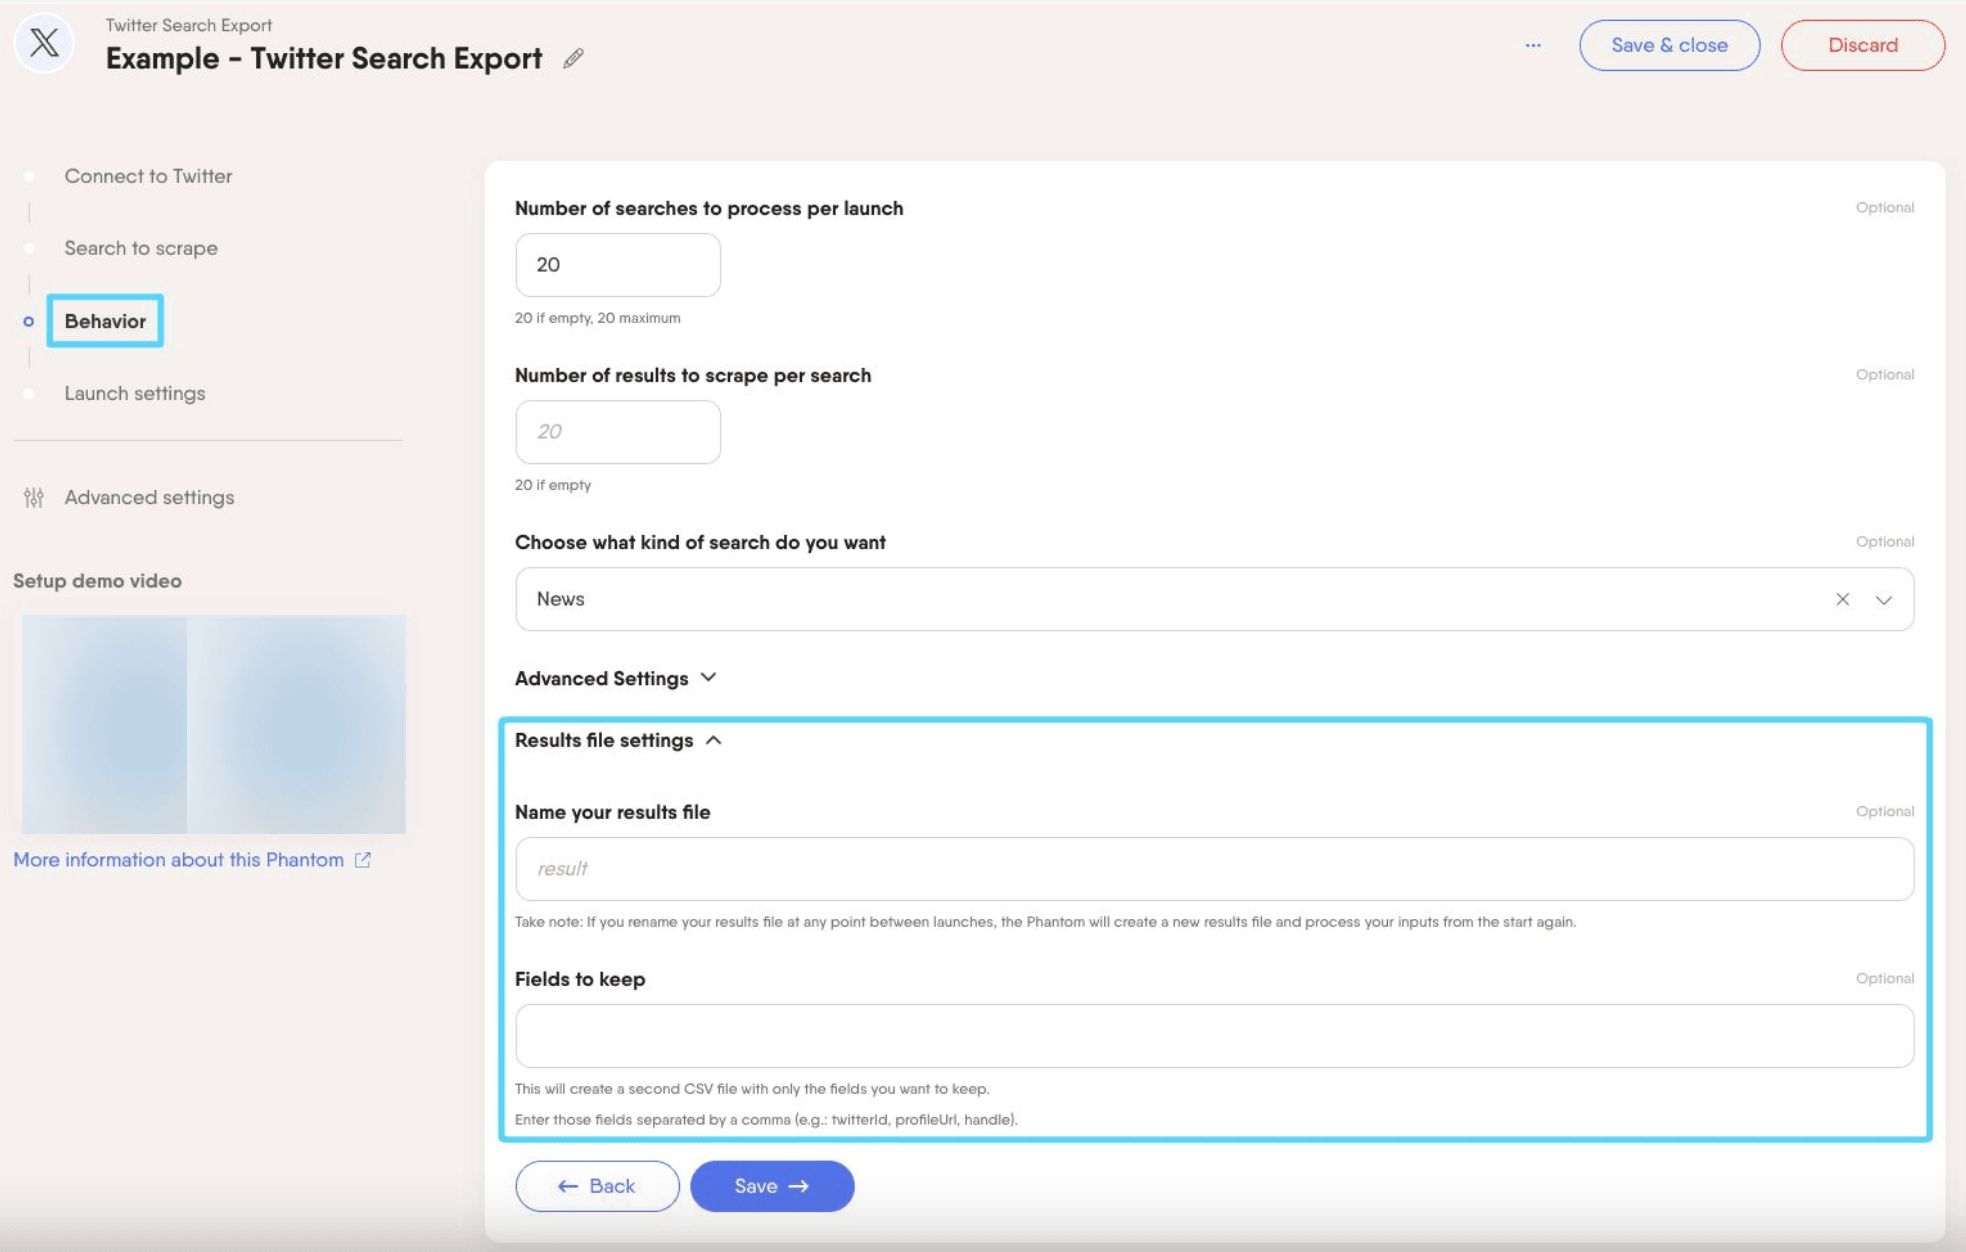Viewport: 1966px width, 1252px height.
Task: Click the 'Choose what kind of search' label
Action: point(700,542)
